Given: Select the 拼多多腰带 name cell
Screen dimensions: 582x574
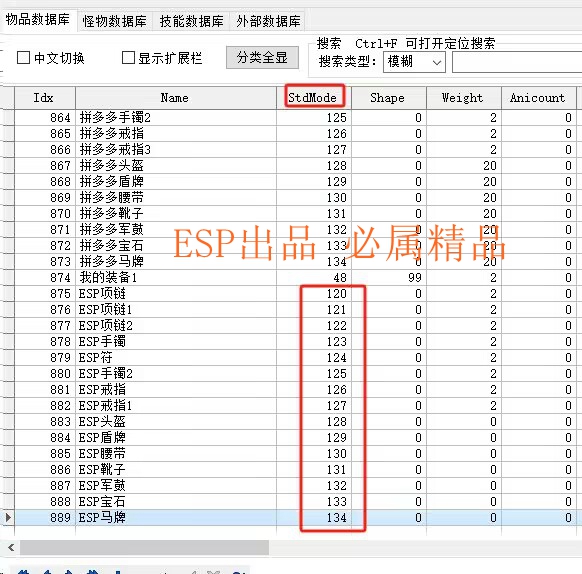Looking at the screenshot, I should pyautogui.click(x=176, y=198).
